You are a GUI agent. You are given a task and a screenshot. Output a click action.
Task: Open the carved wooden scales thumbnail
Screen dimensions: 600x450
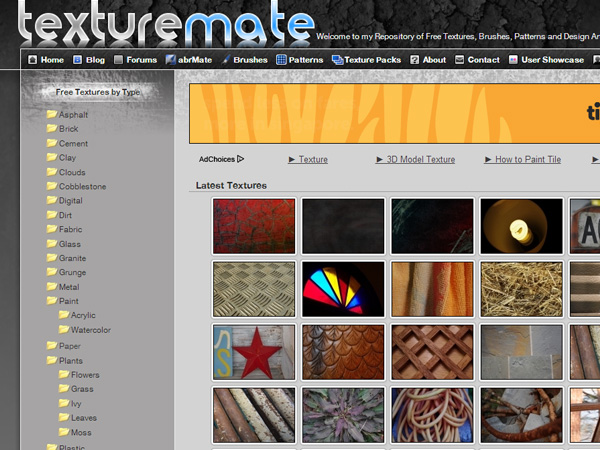tap(343, 352)
